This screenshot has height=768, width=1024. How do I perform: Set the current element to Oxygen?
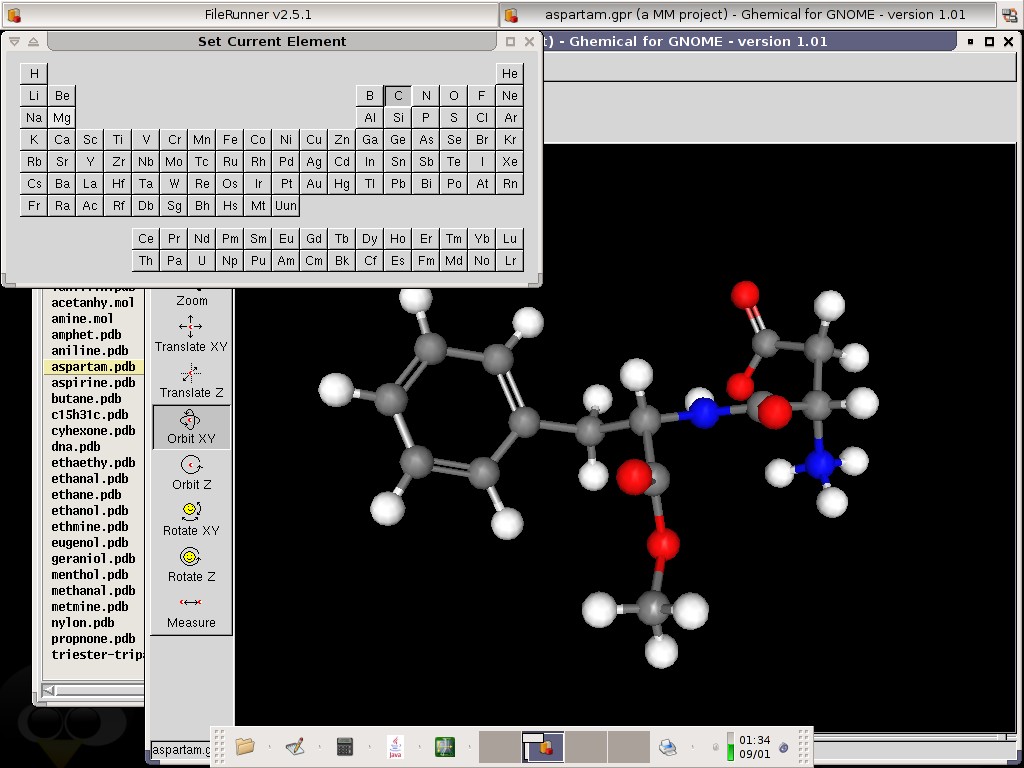click(x=454, y=96)
